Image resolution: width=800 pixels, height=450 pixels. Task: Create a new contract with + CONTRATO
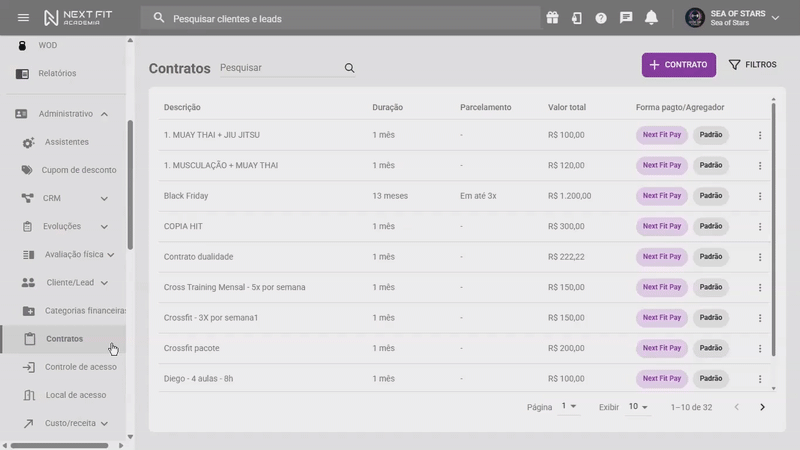click(x=679, y=65)
